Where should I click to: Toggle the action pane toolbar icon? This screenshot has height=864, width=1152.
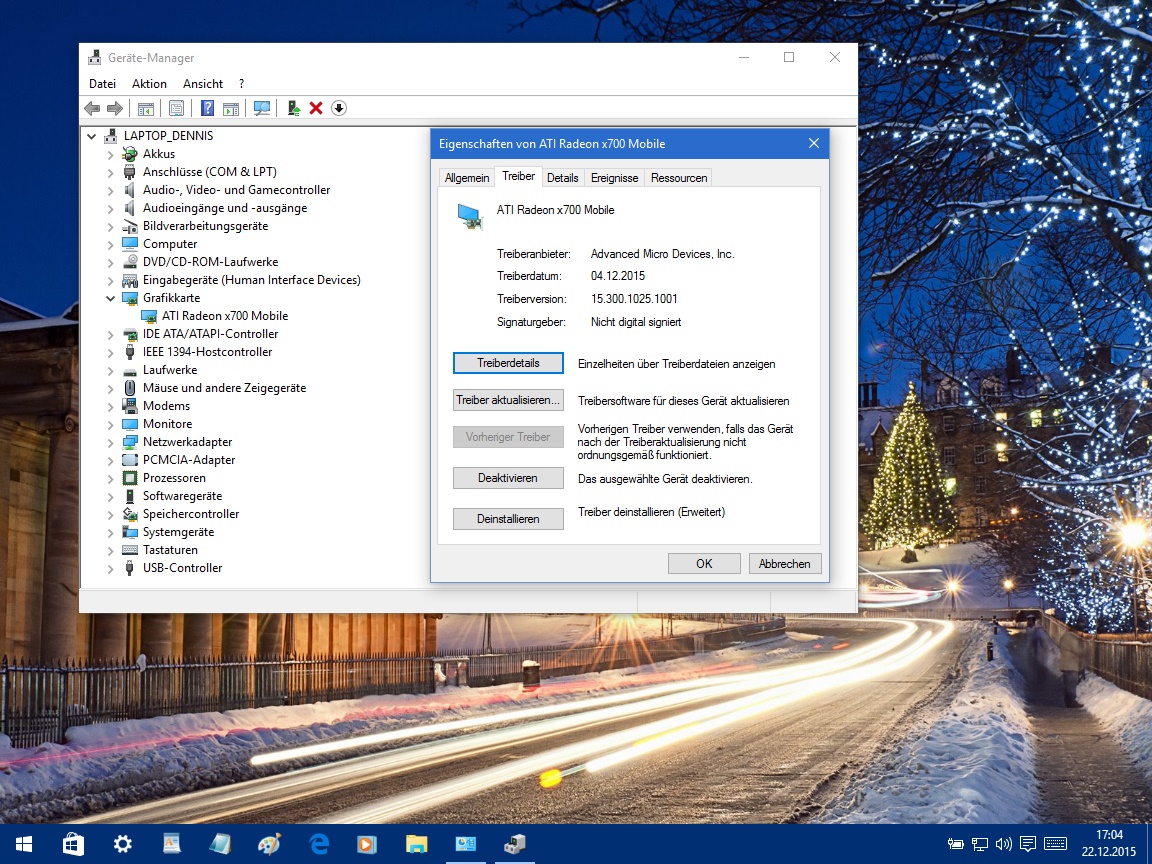[x=231, y=109]
